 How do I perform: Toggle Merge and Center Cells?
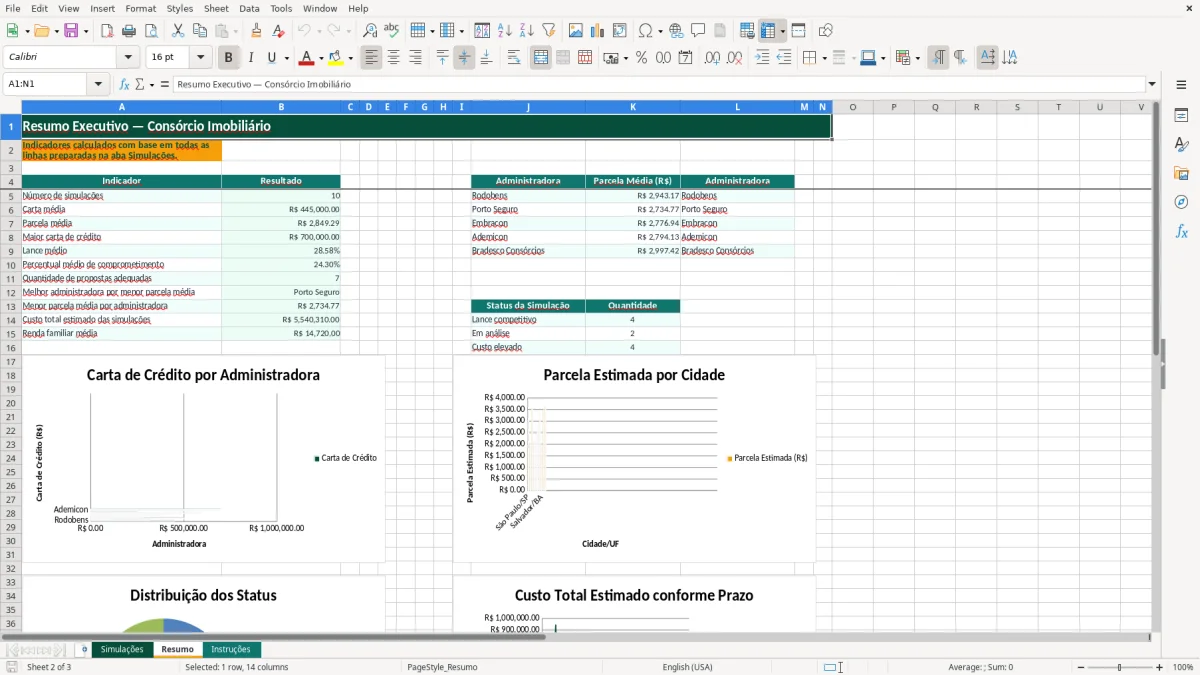pyautogui.click(x=541, y=58)
